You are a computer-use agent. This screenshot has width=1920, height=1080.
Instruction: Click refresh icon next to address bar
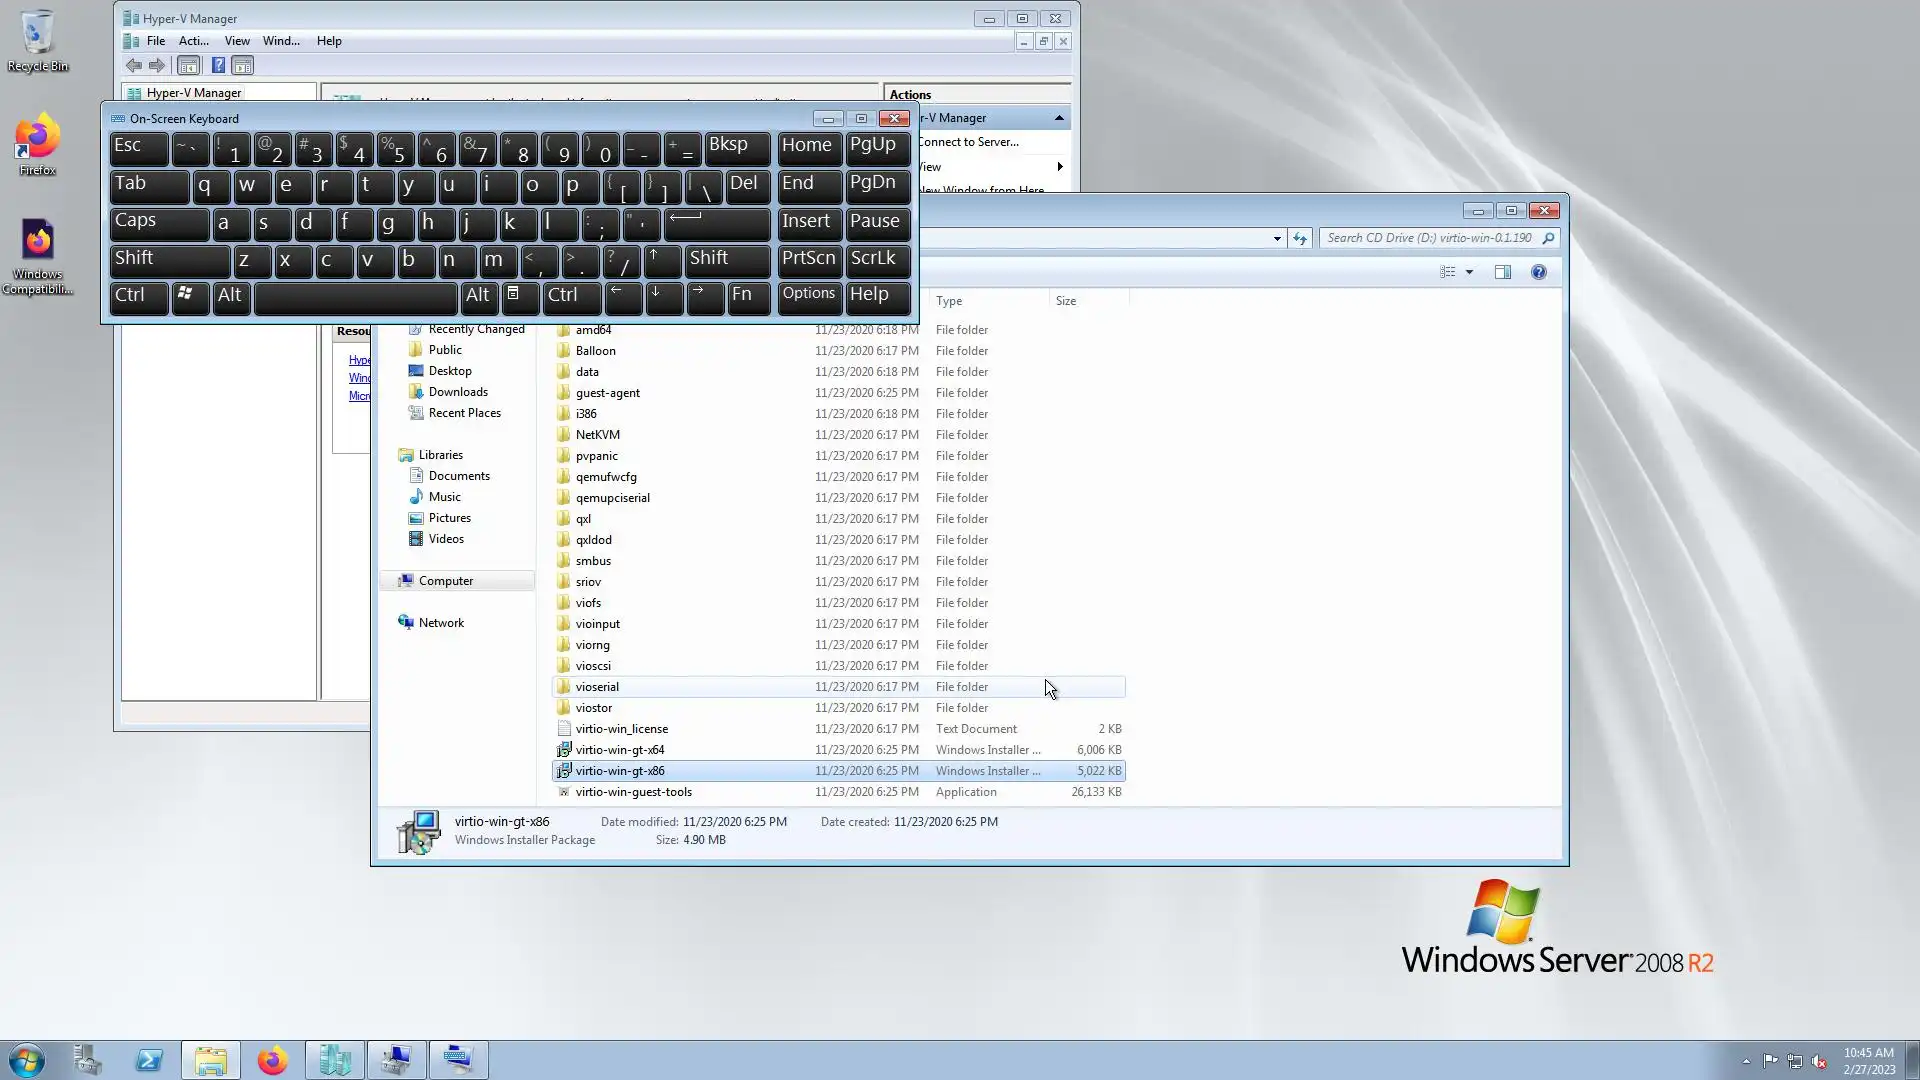(x=1299, y=238)
